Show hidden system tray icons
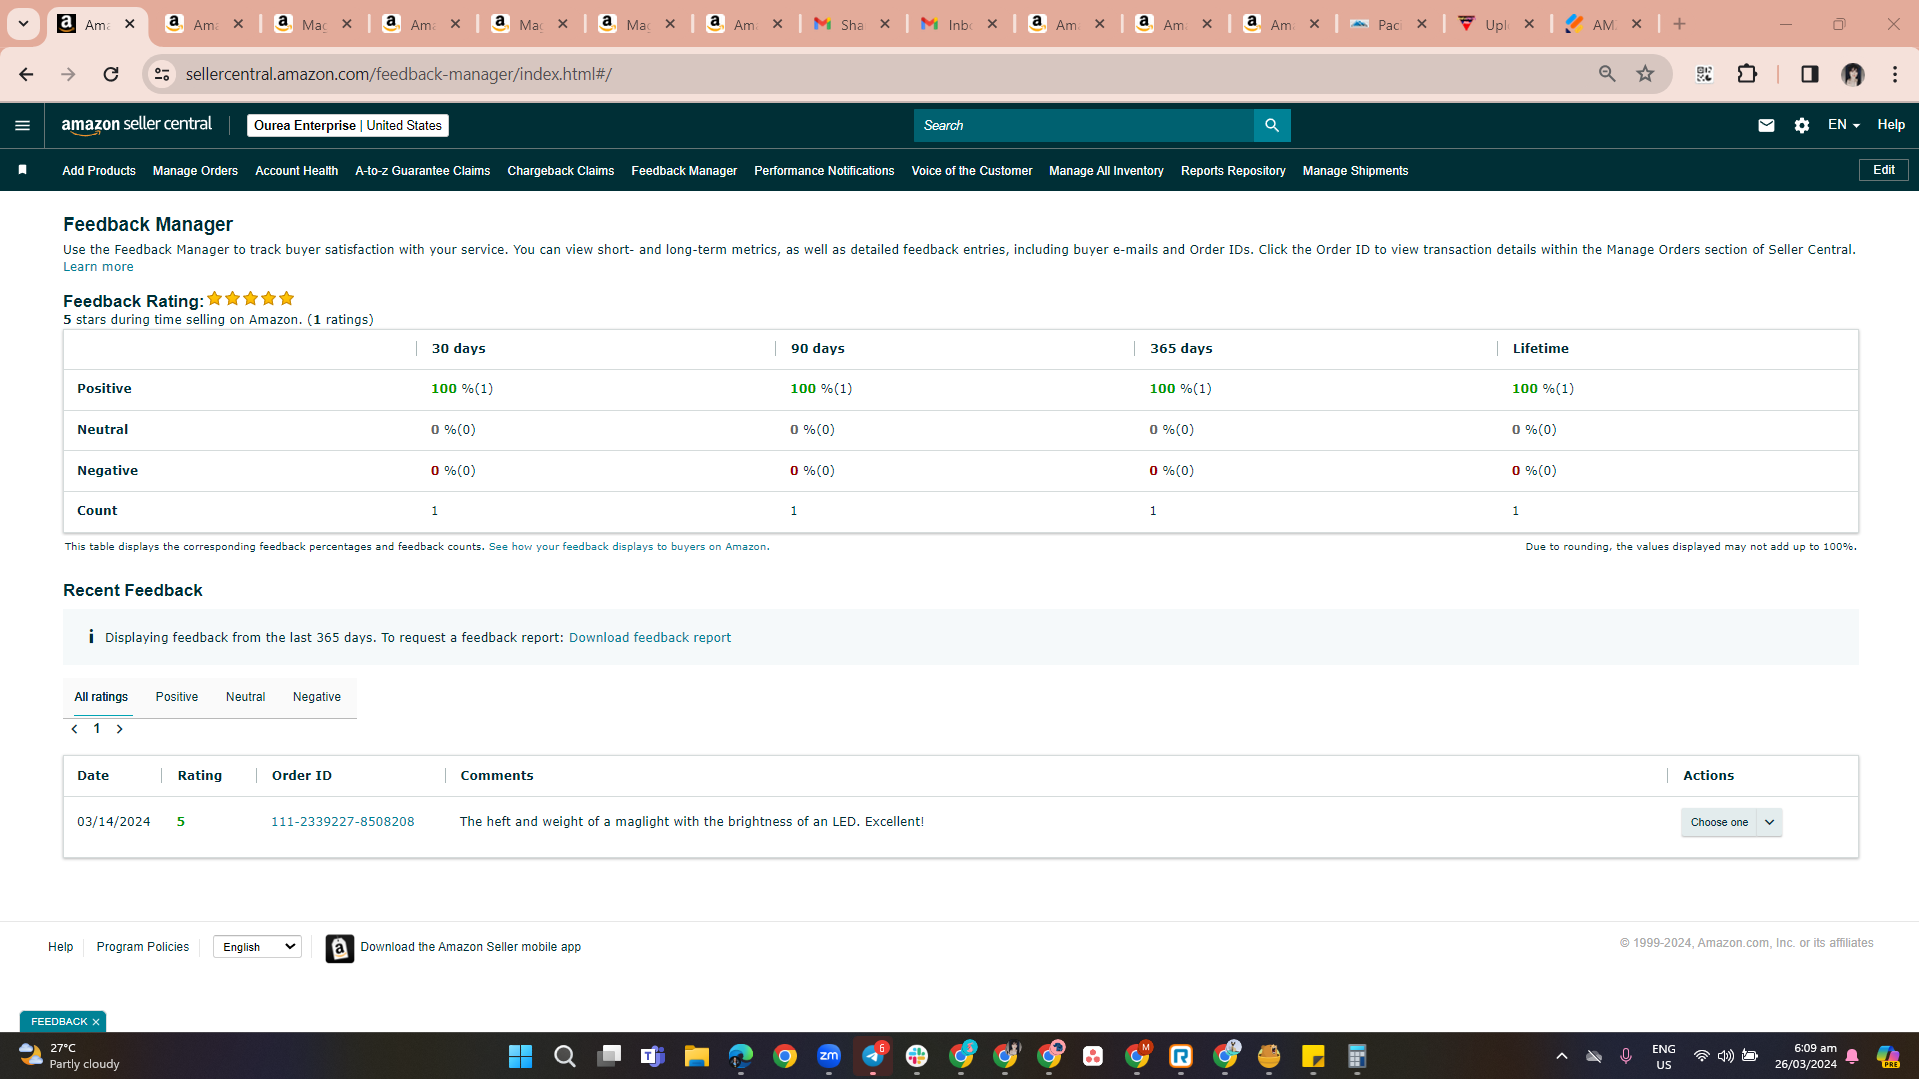This screenshot has height=1079, width=1919. point(1561,1056)
